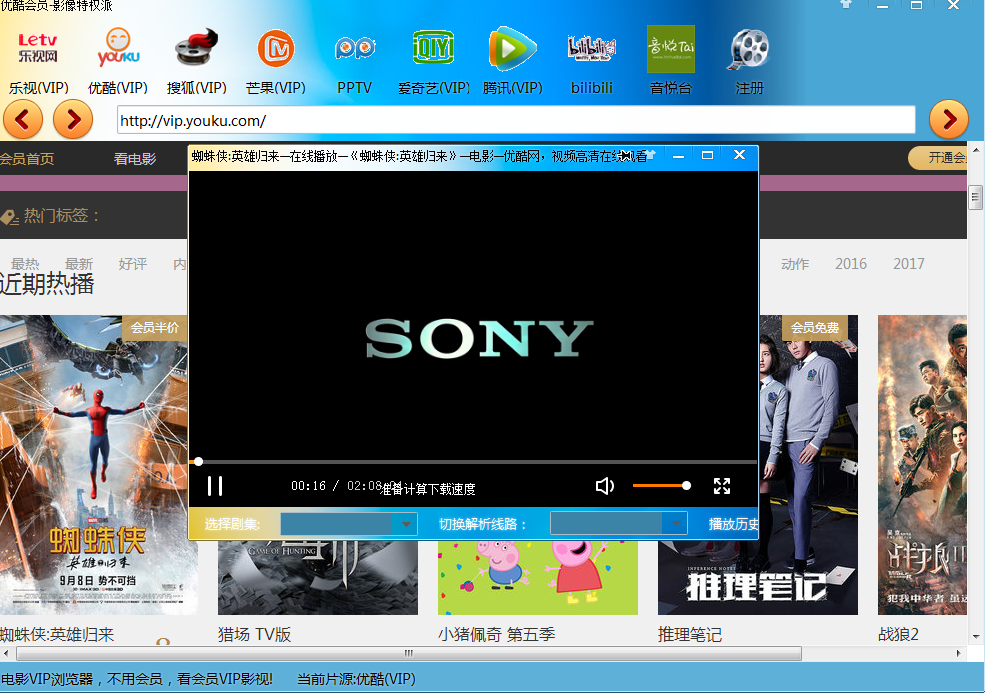Select the 最新 sort option
Viewport: 985px width, 693px height.
pyautogui.click(x=79, y=264)
